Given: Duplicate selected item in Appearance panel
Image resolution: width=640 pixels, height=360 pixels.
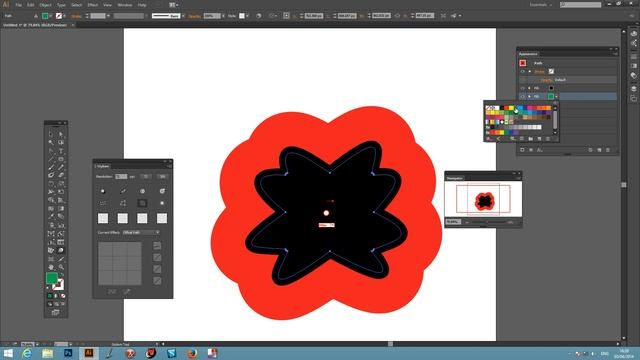Looking at the screenshot, I should click(599, 150).
